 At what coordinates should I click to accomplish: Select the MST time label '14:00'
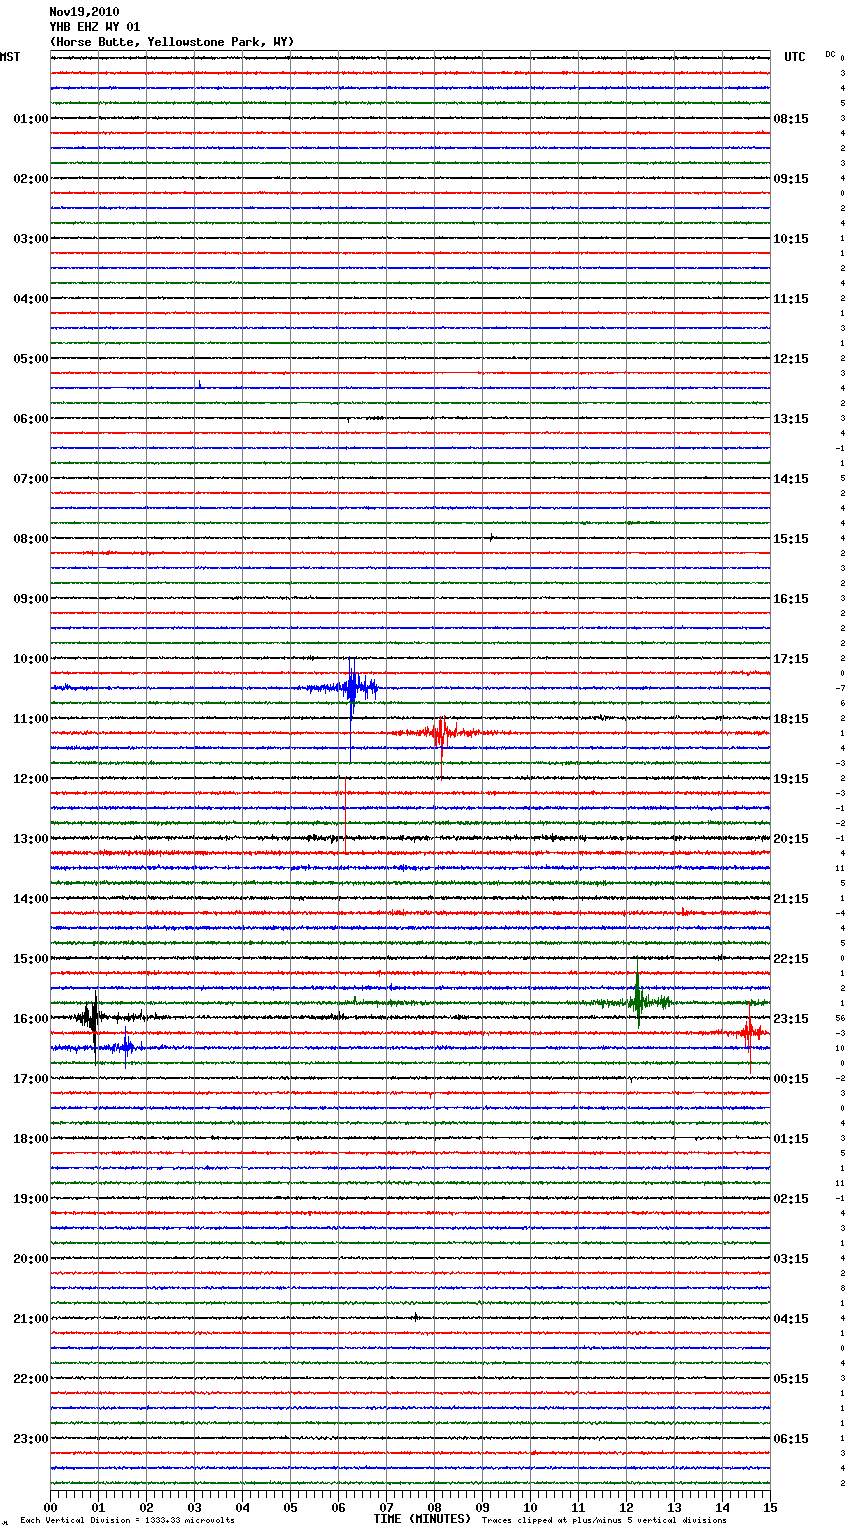(x=31, y=899)
